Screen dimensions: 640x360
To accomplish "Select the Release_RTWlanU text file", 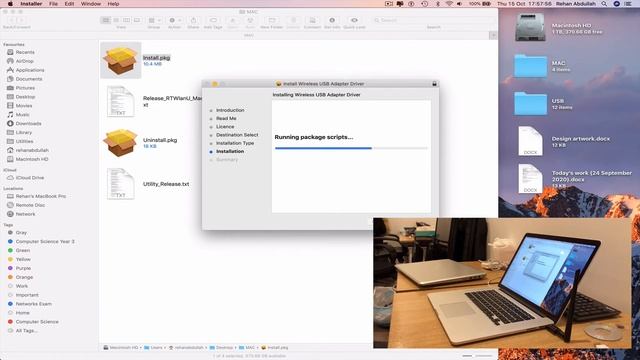I will point(120,101).
